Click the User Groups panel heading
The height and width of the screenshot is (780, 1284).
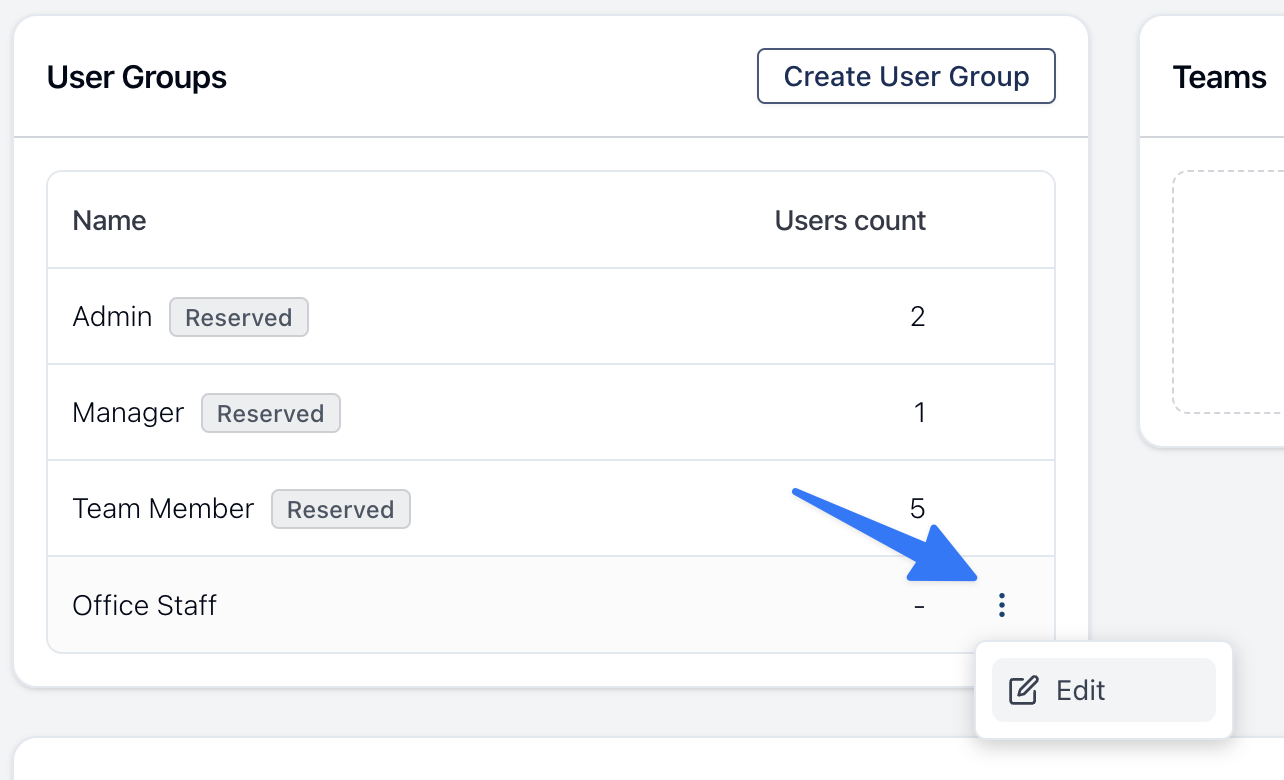(137, 76)
